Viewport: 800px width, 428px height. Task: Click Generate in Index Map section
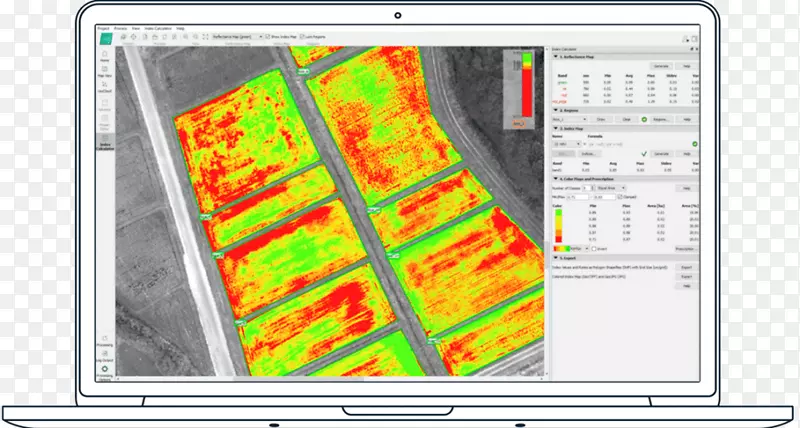click(661, 154)
